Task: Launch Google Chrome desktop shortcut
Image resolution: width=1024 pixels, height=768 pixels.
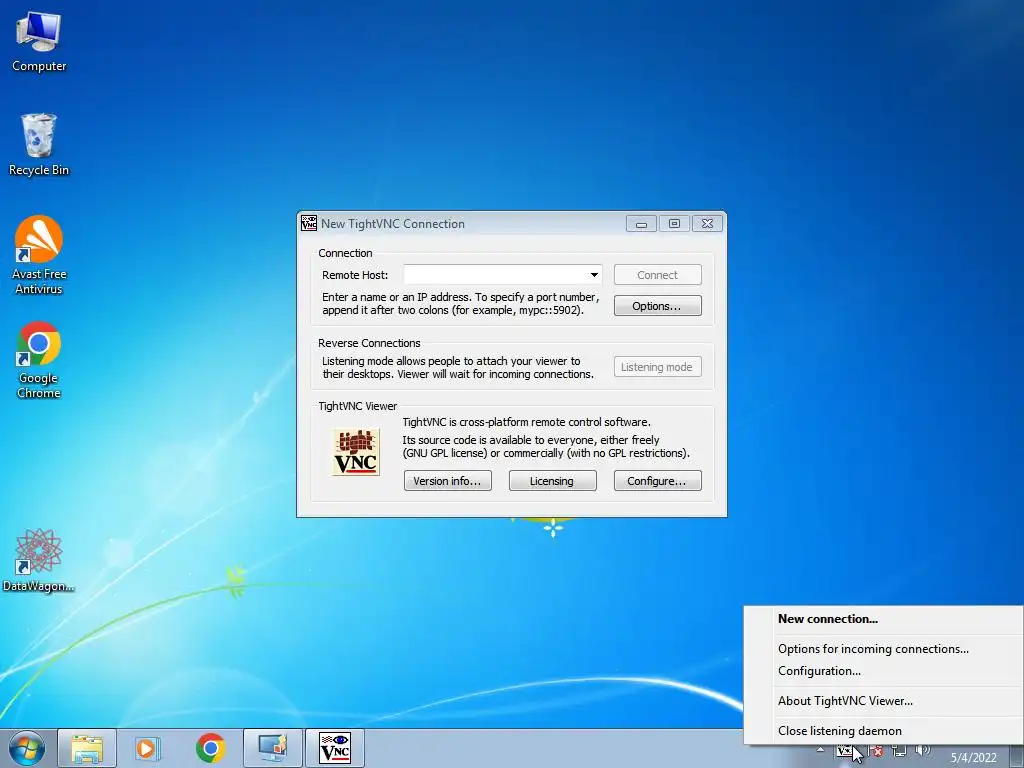Action: point(39,360)
